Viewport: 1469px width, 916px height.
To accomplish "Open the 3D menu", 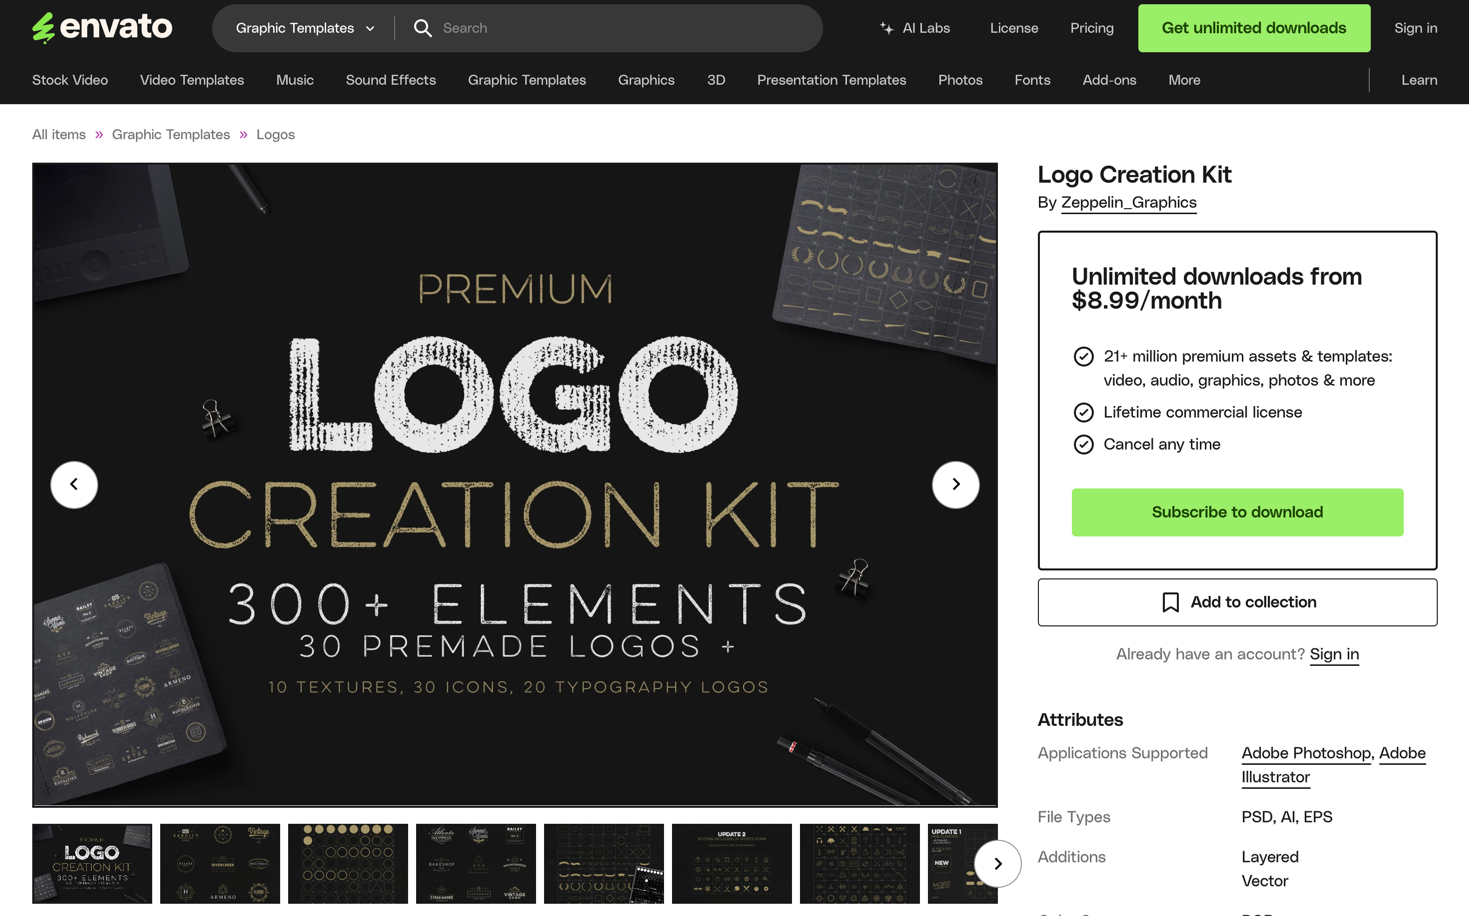I will (716, 80).
